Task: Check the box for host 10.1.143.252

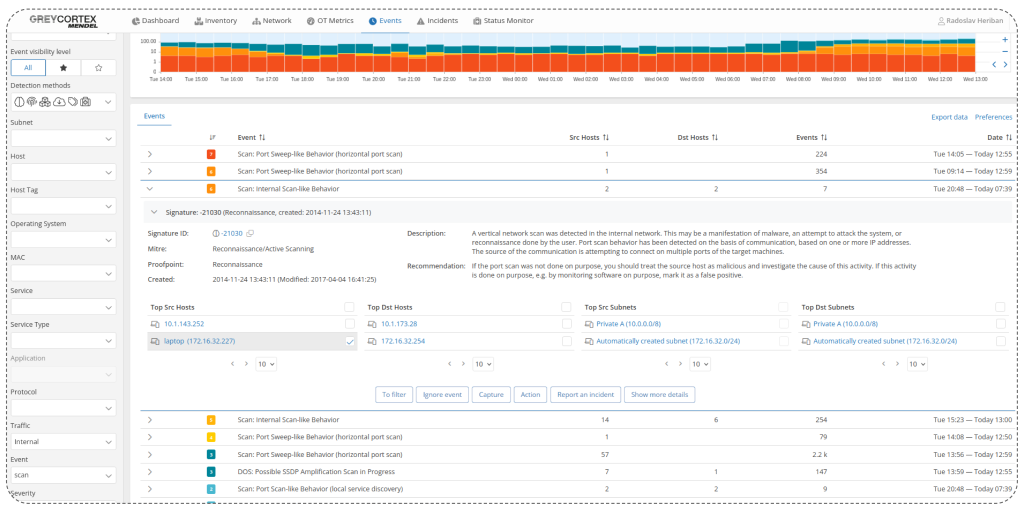Action: [x=349, y=324]
